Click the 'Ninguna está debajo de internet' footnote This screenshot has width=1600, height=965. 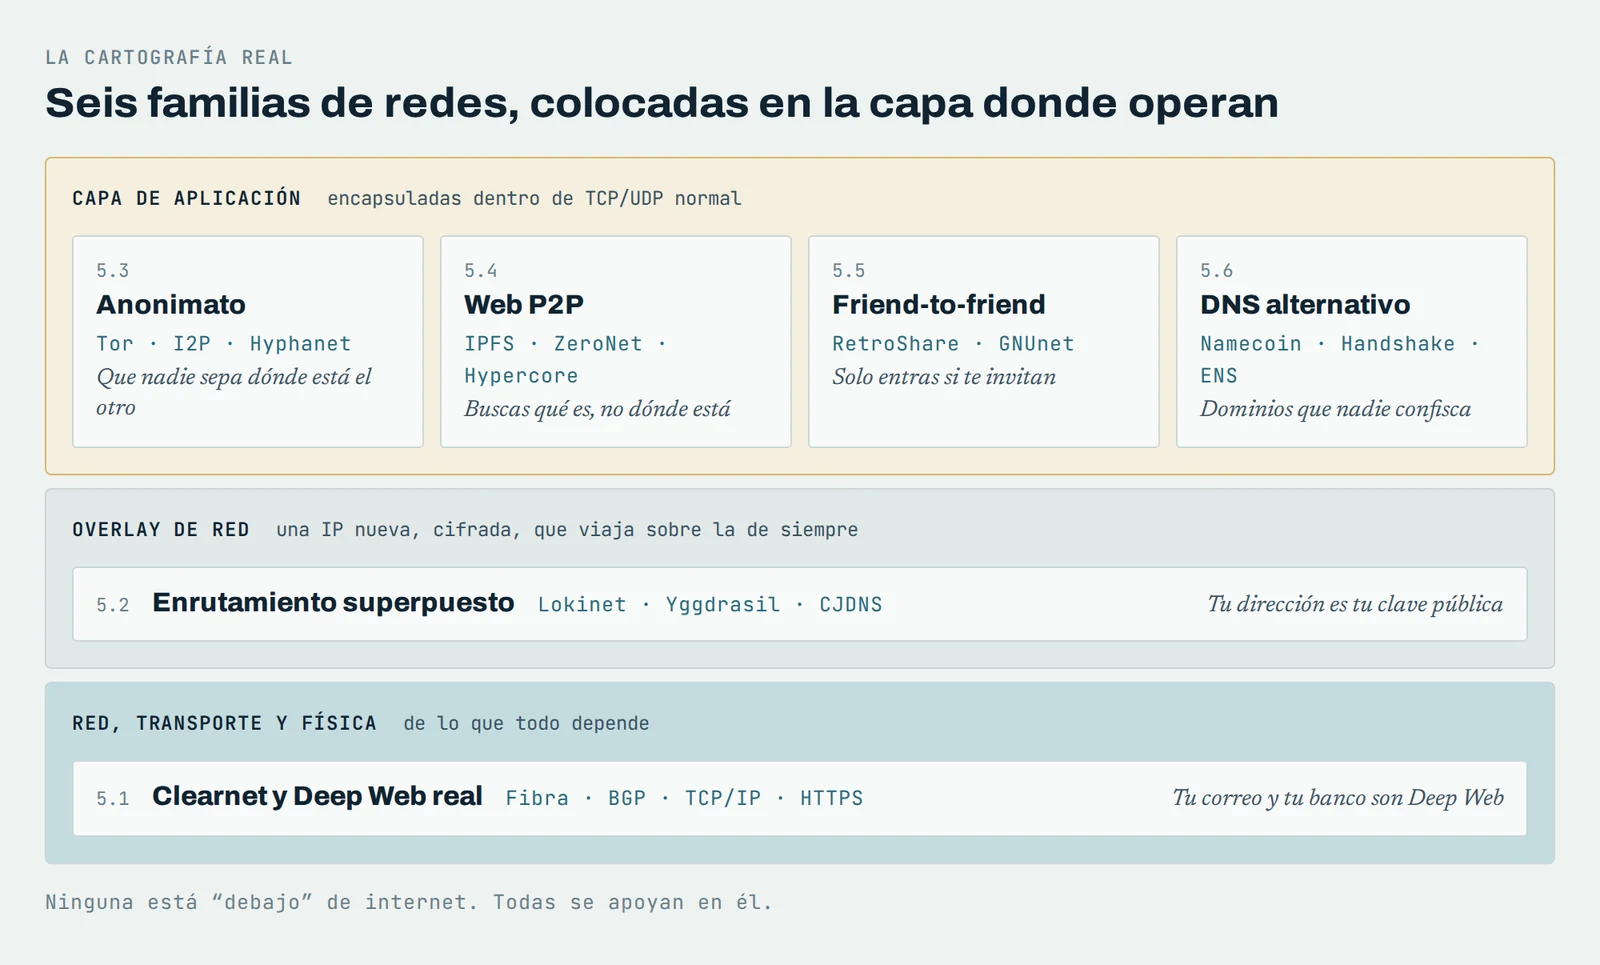point(409,902)
